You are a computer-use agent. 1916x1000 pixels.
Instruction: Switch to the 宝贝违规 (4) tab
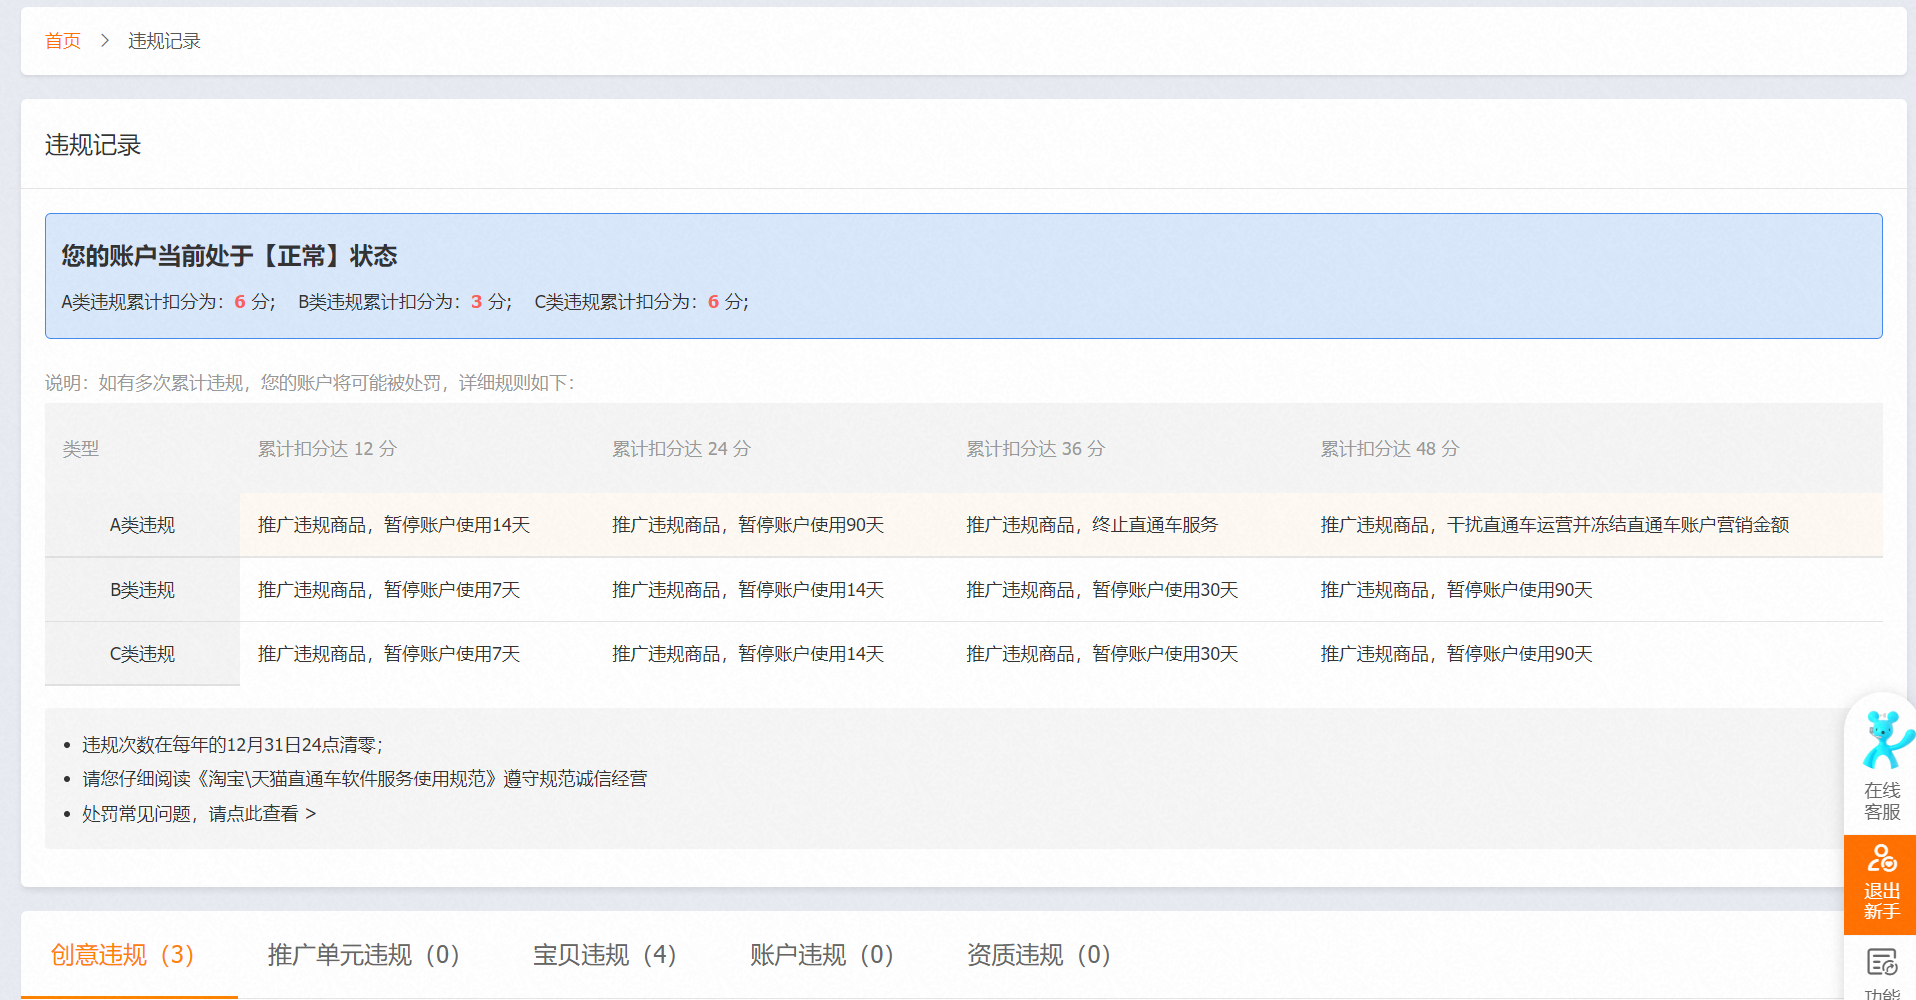click(x=604, y=955)
